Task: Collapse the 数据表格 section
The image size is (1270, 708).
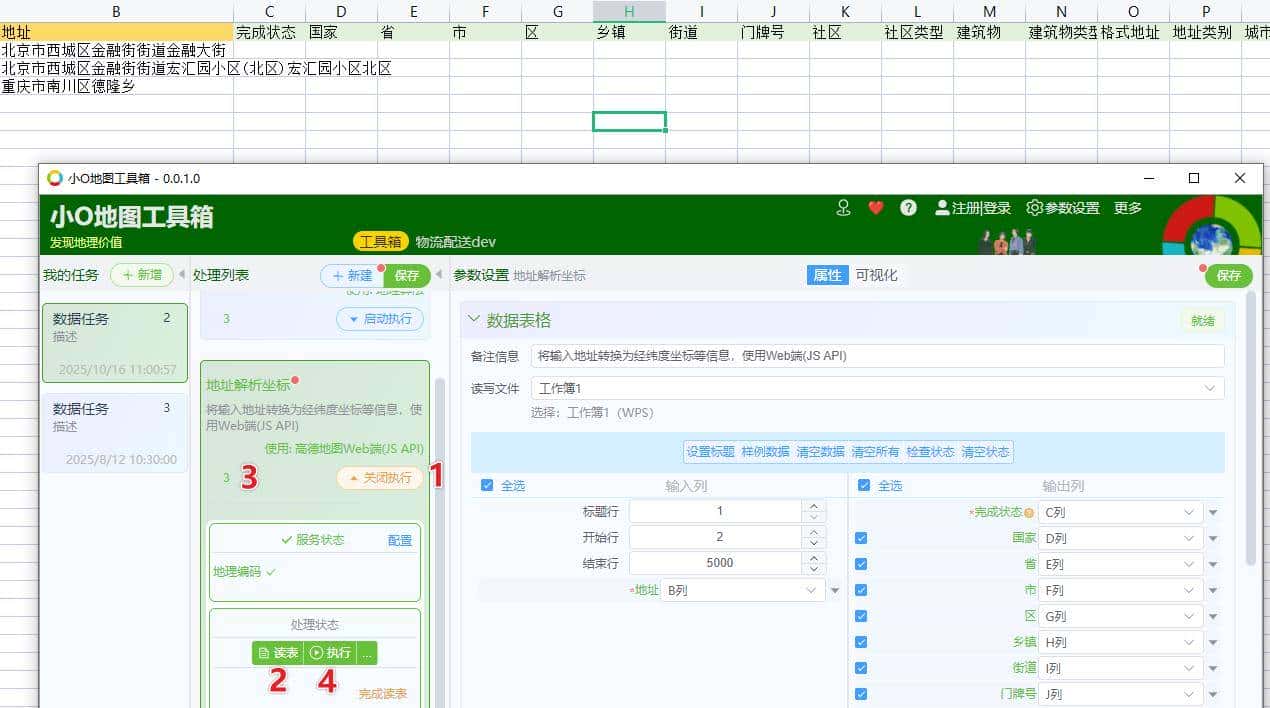Action: pyautogui.click(x=474, y=319)
